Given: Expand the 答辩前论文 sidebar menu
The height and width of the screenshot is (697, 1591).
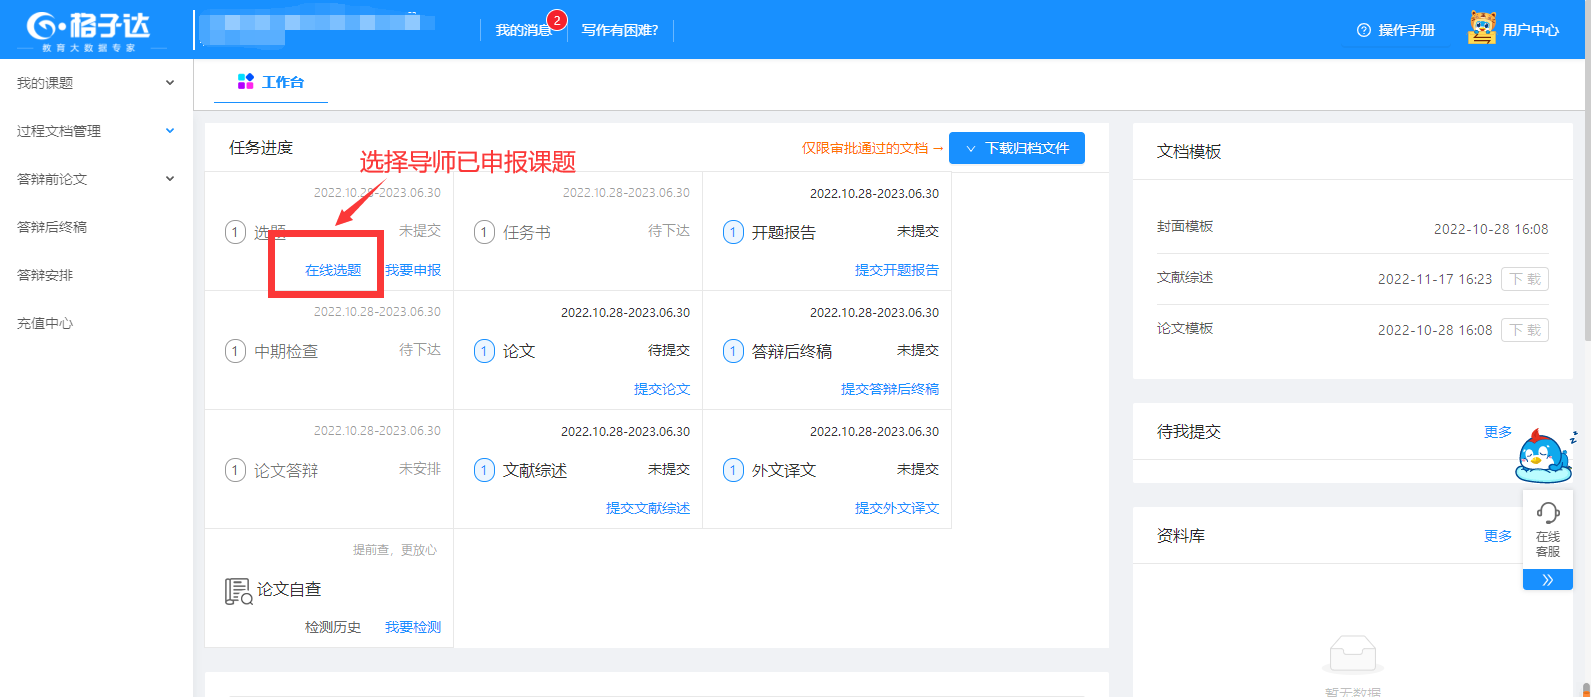Looking at the screenshot, I should click(x=95, y=179).
